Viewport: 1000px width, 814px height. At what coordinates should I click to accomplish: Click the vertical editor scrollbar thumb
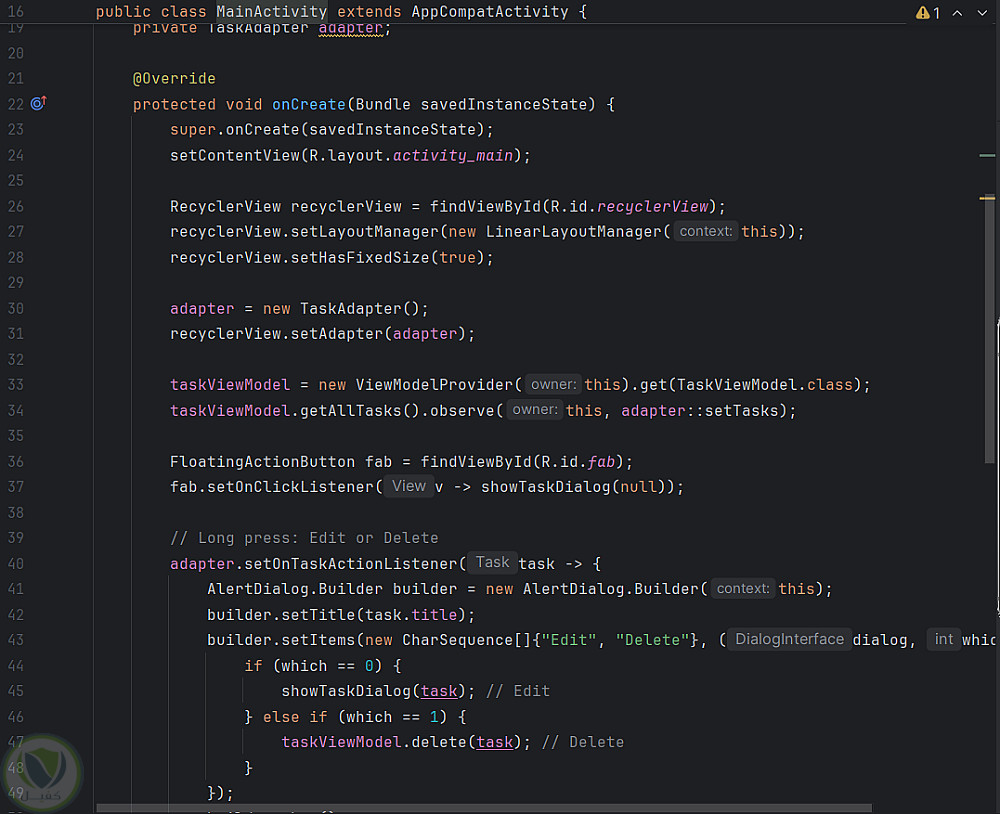click(x=989, y=329)
